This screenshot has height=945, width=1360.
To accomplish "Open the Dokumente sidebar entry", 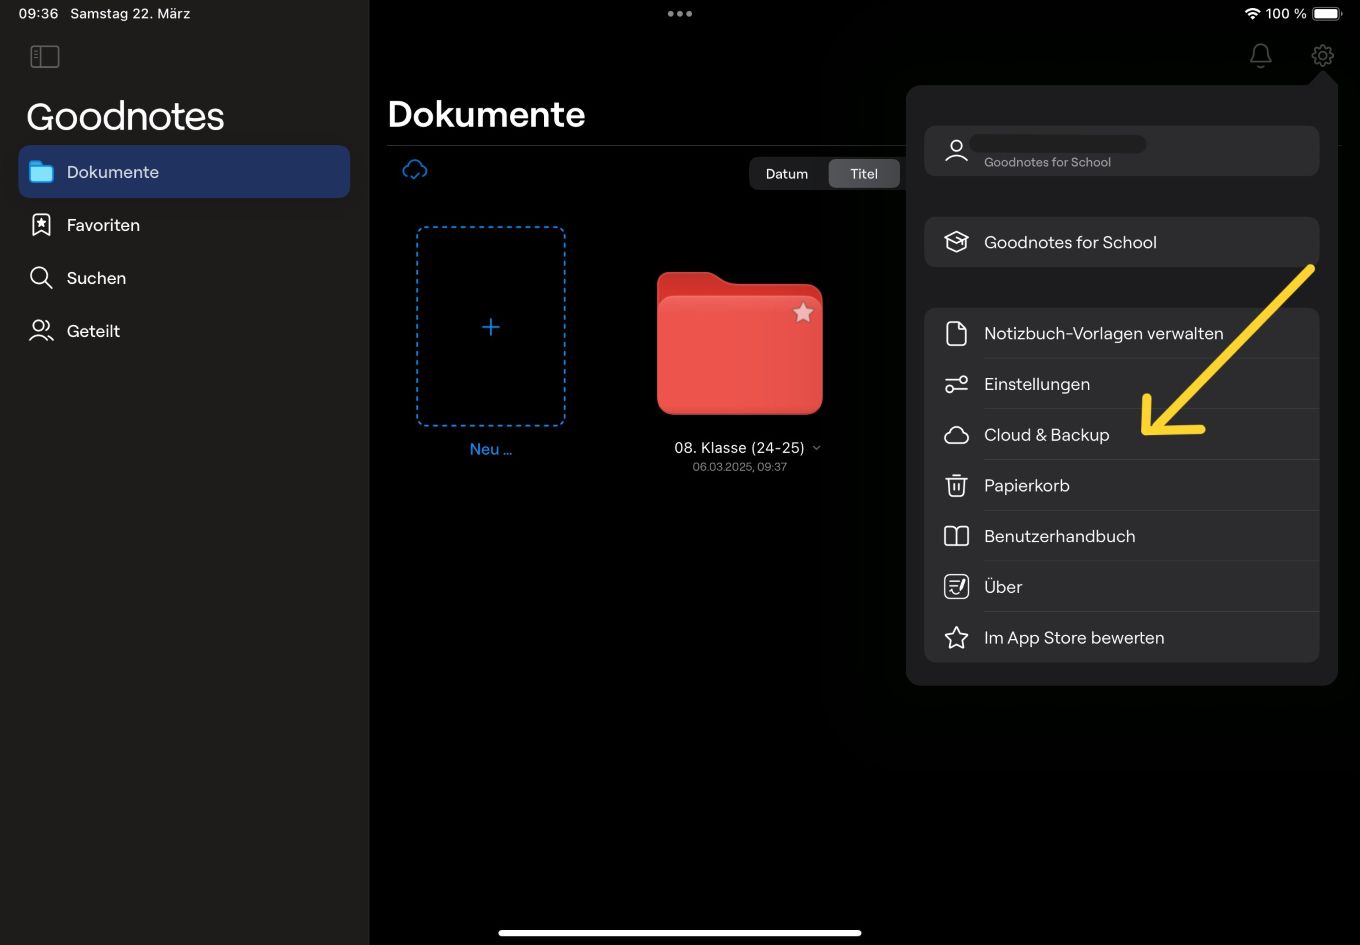I will 184,172.
